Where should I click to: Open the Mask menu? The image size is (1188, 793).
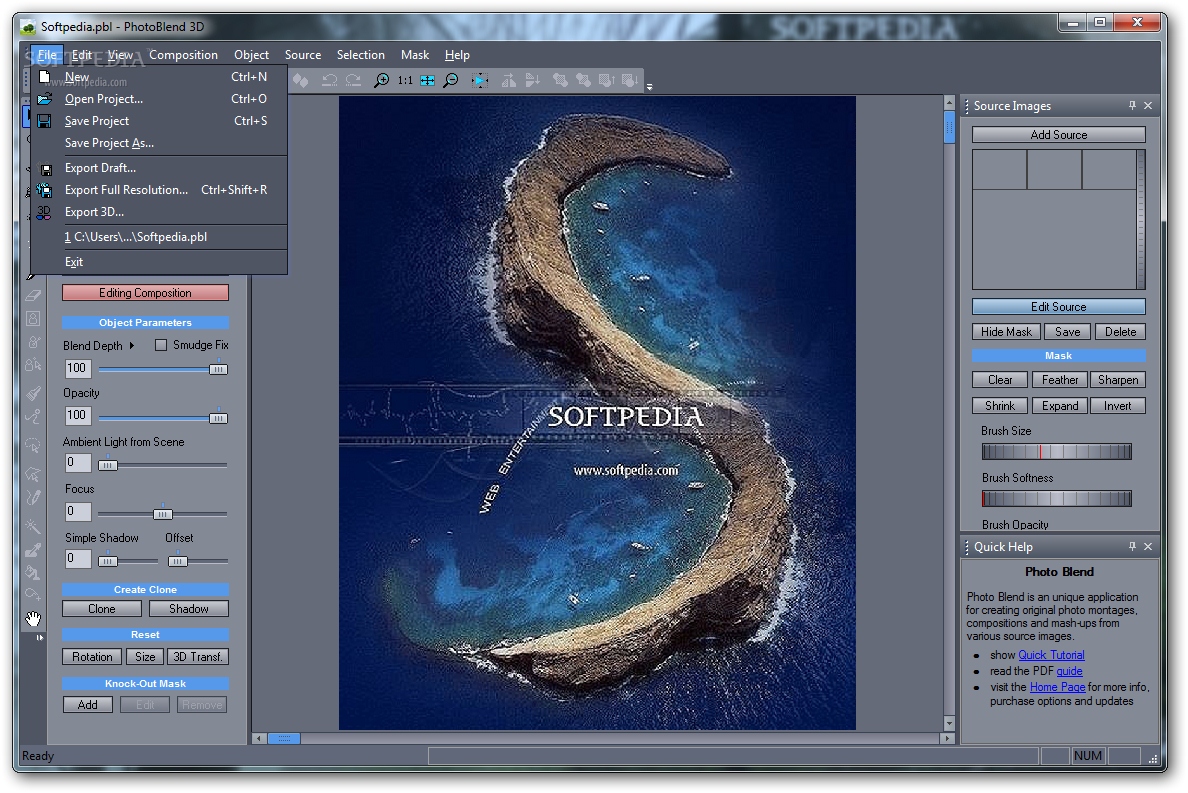tap(414, 55)
